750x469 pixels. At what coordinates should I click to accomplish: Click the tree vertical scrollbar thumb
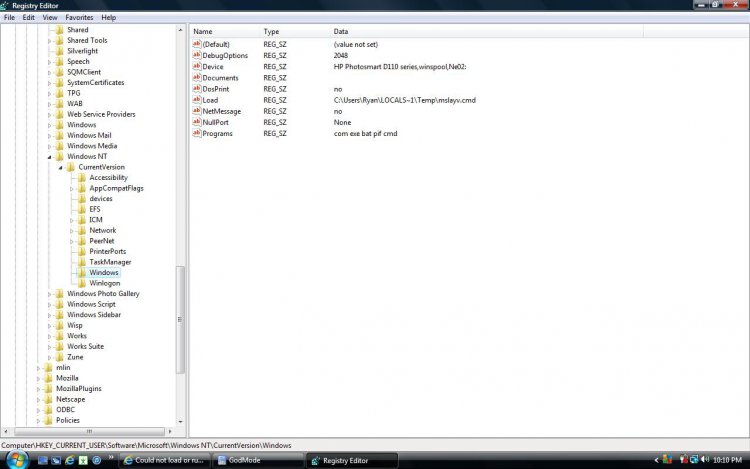click(x=180, y=319)
